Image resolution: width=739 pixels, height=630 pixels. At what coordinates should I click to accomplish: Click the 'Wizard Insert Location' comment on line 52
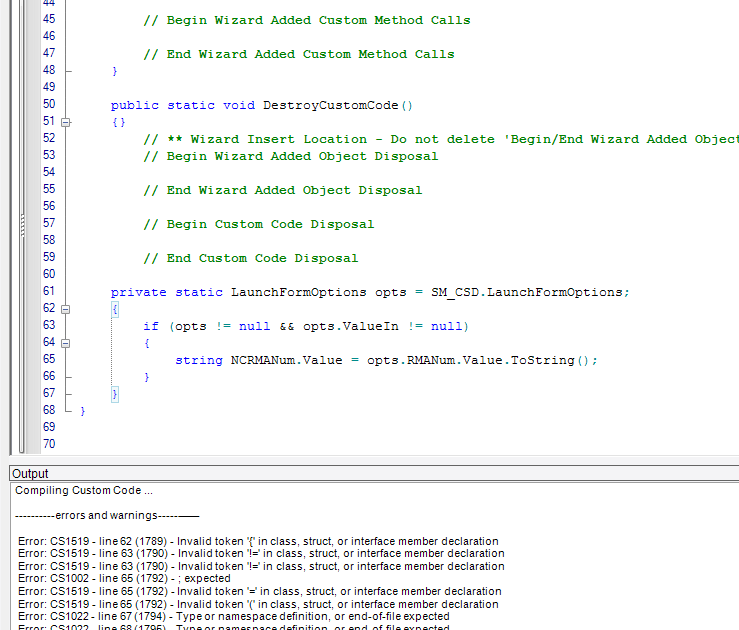coord(441,139)
